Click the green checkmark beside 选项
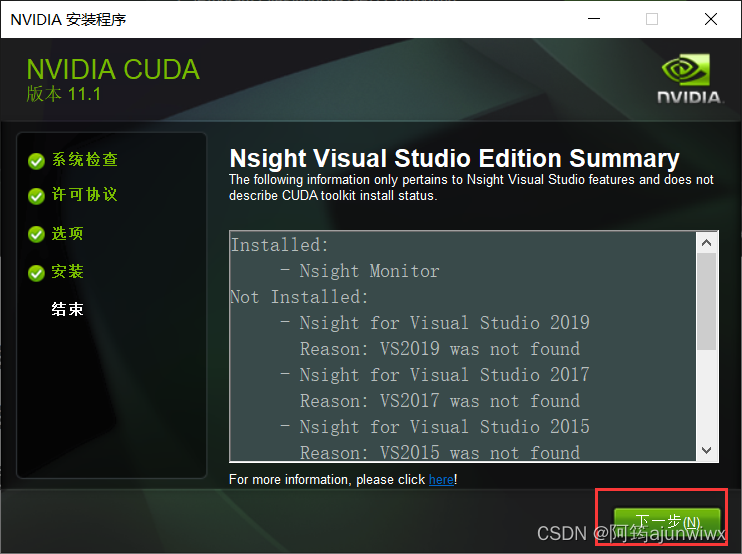The width and height of the screenshot is (742, 554). [36, 234]
